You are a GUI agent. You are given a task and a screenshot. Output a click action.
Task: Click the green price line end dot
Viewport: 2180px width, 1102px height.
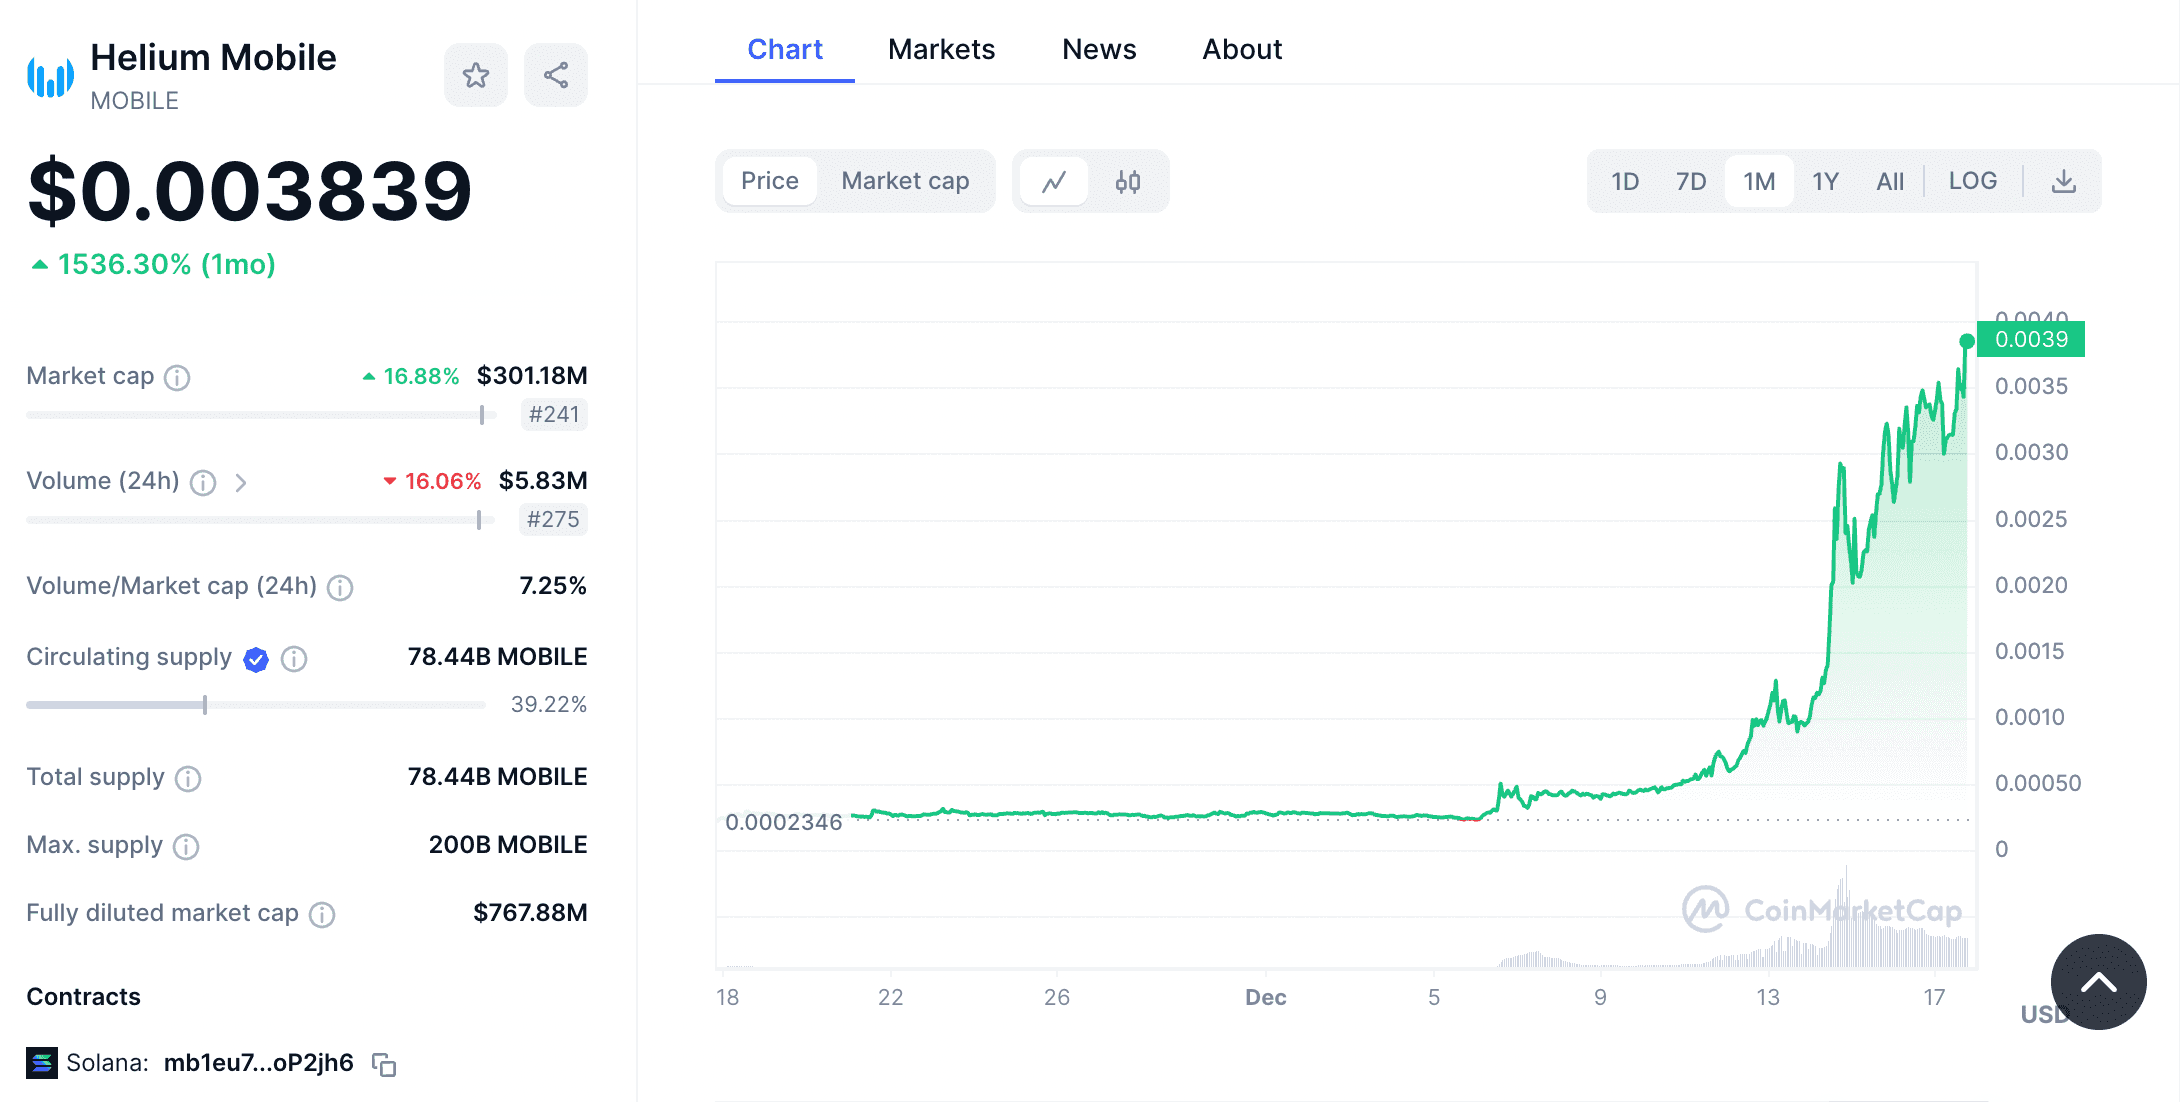pyautogui.click(x=1967, y=342)
